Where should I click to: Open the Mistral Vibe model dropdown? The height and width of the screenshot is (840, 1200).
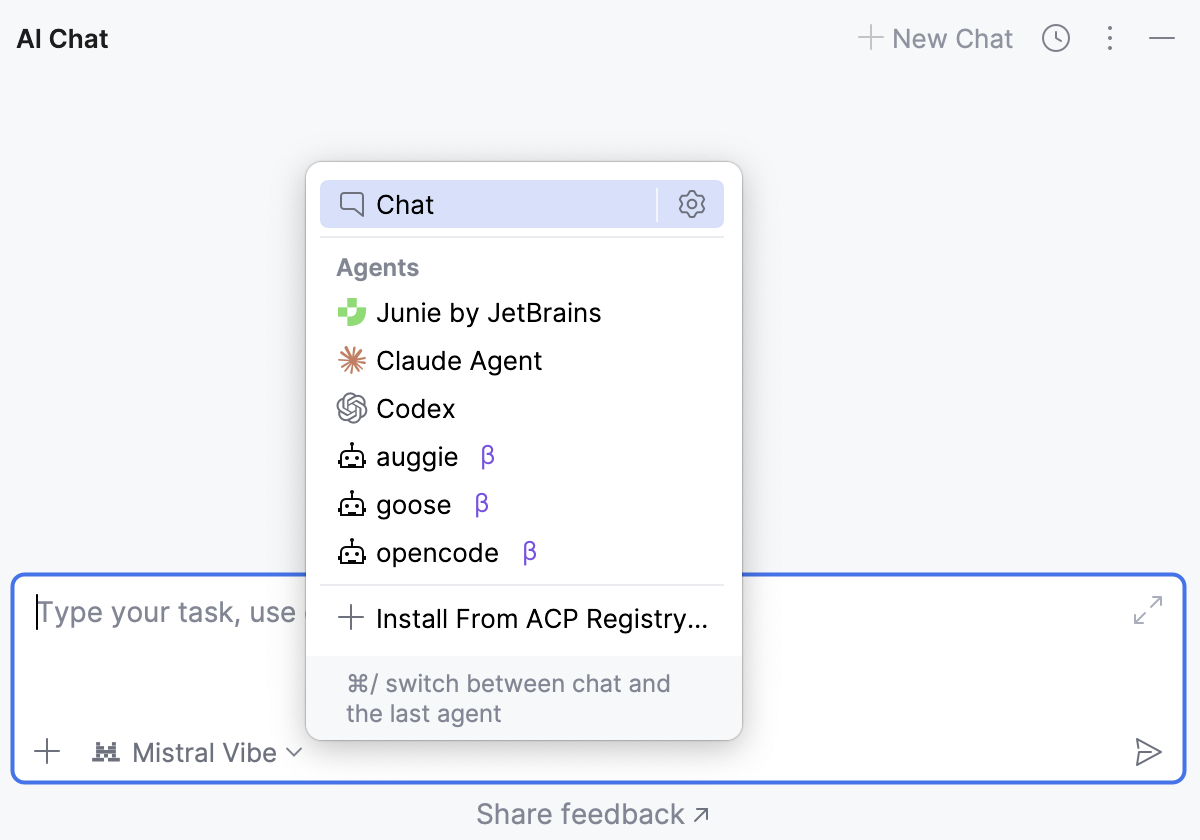click(x=196, y=752)
